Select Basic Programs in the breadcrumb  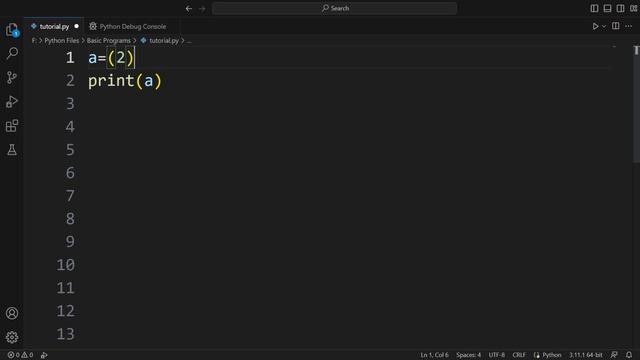[109, 40]
